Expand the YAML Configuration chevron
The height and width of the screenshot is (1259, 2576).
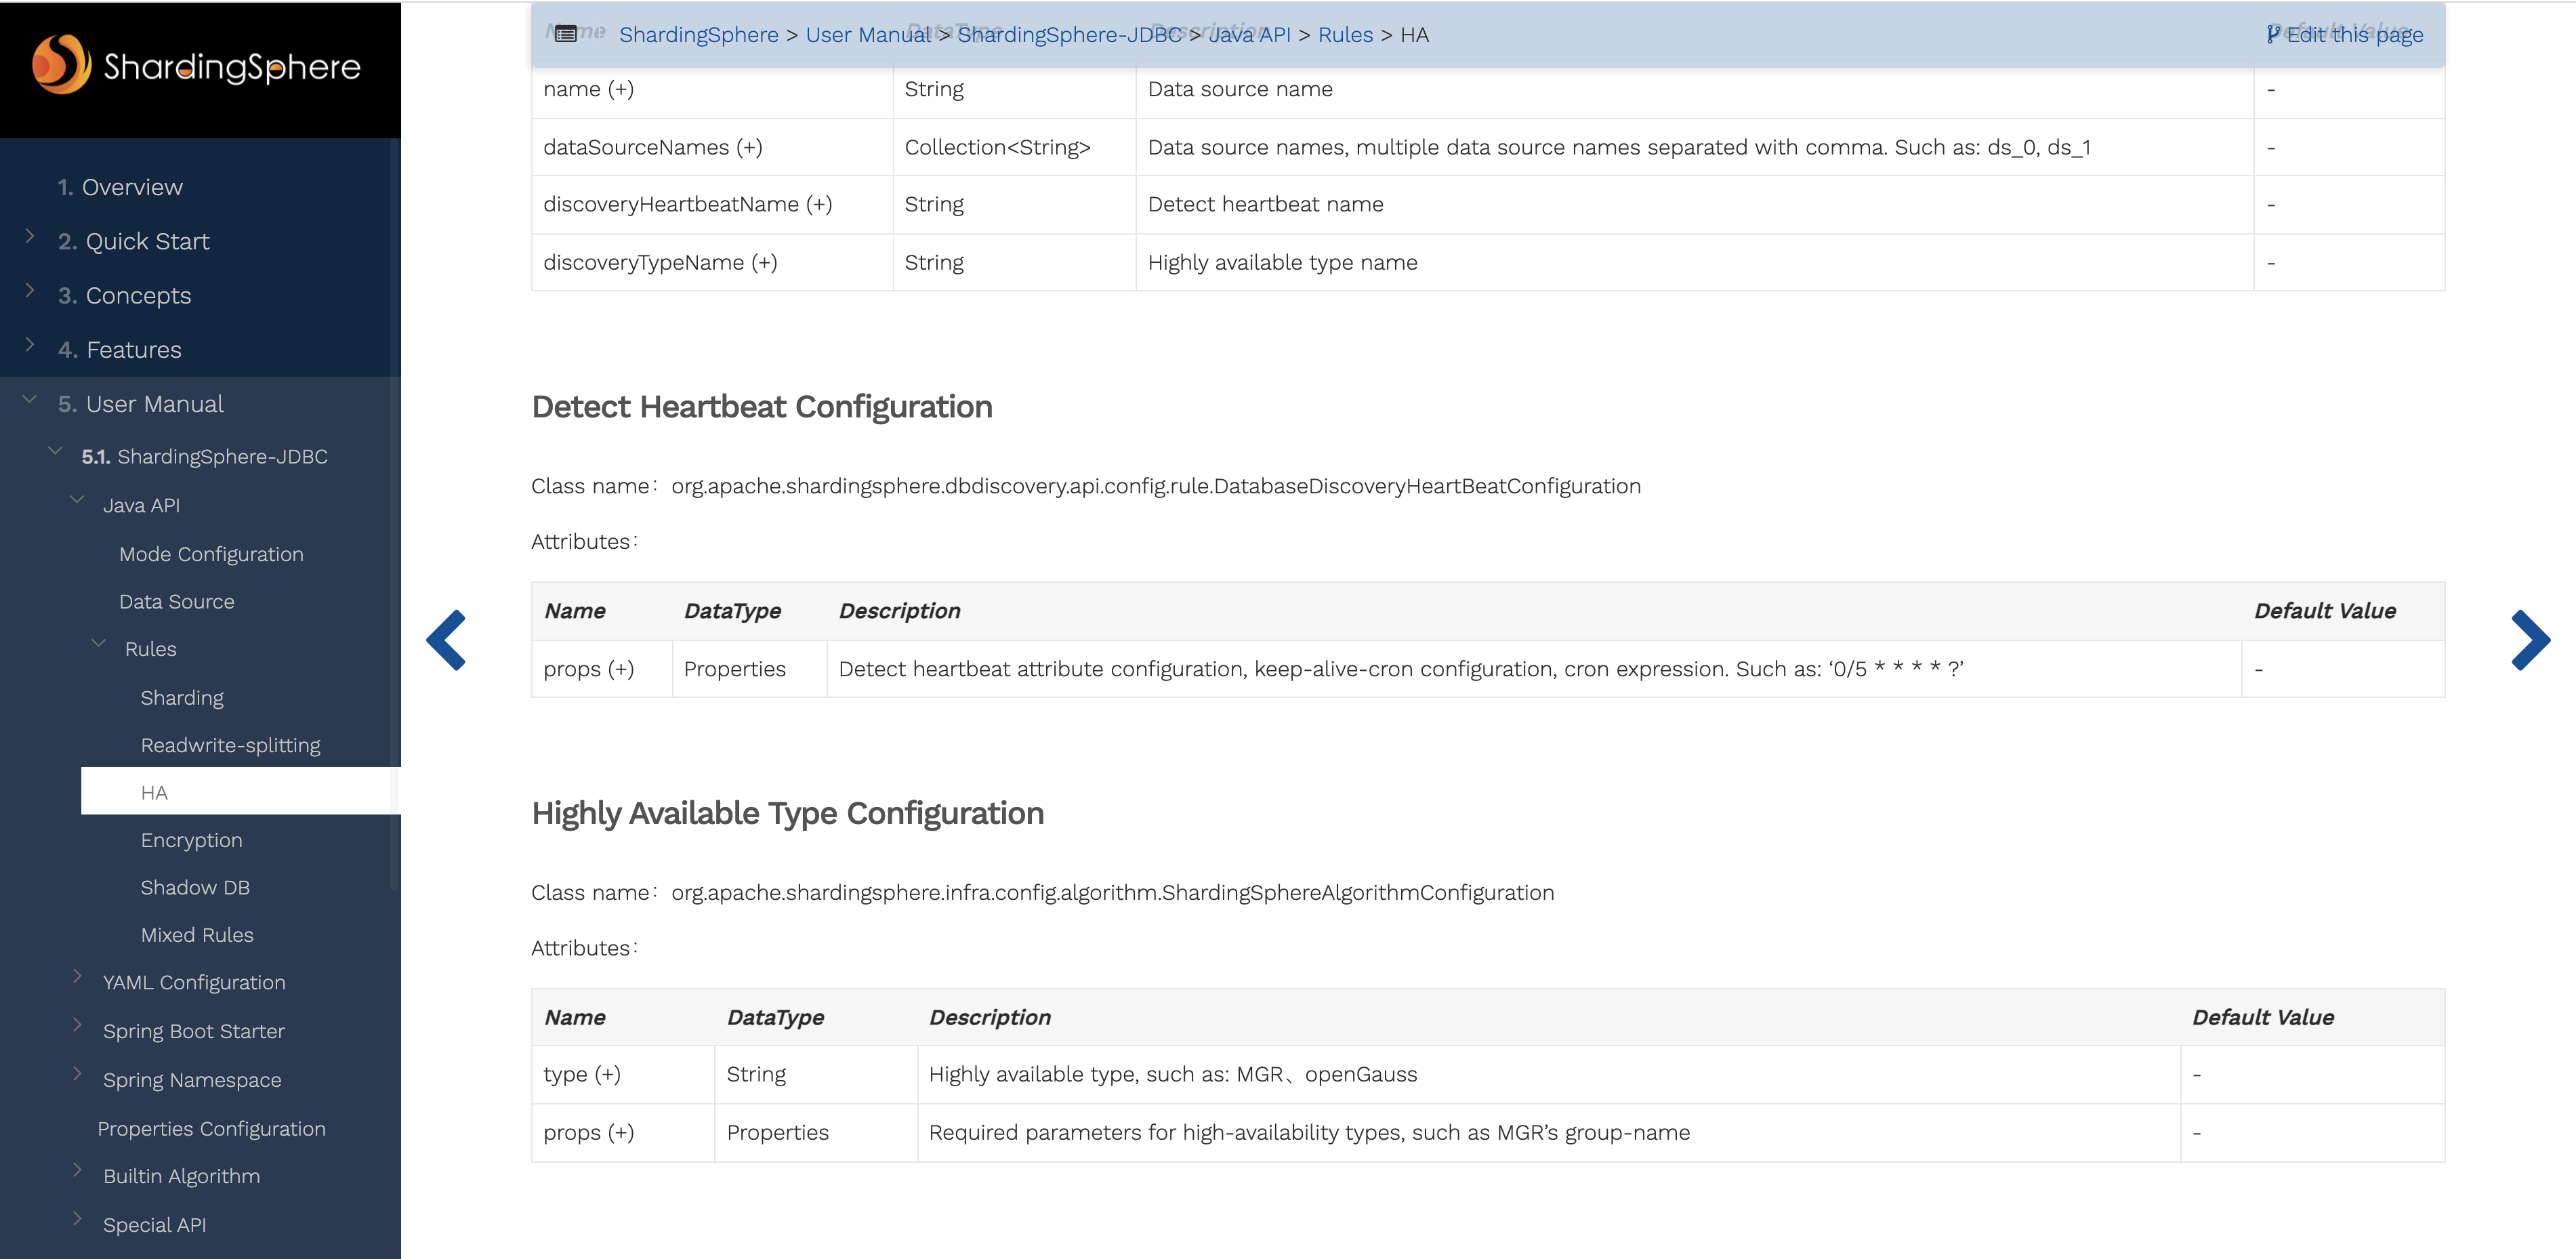pos(77,977)
